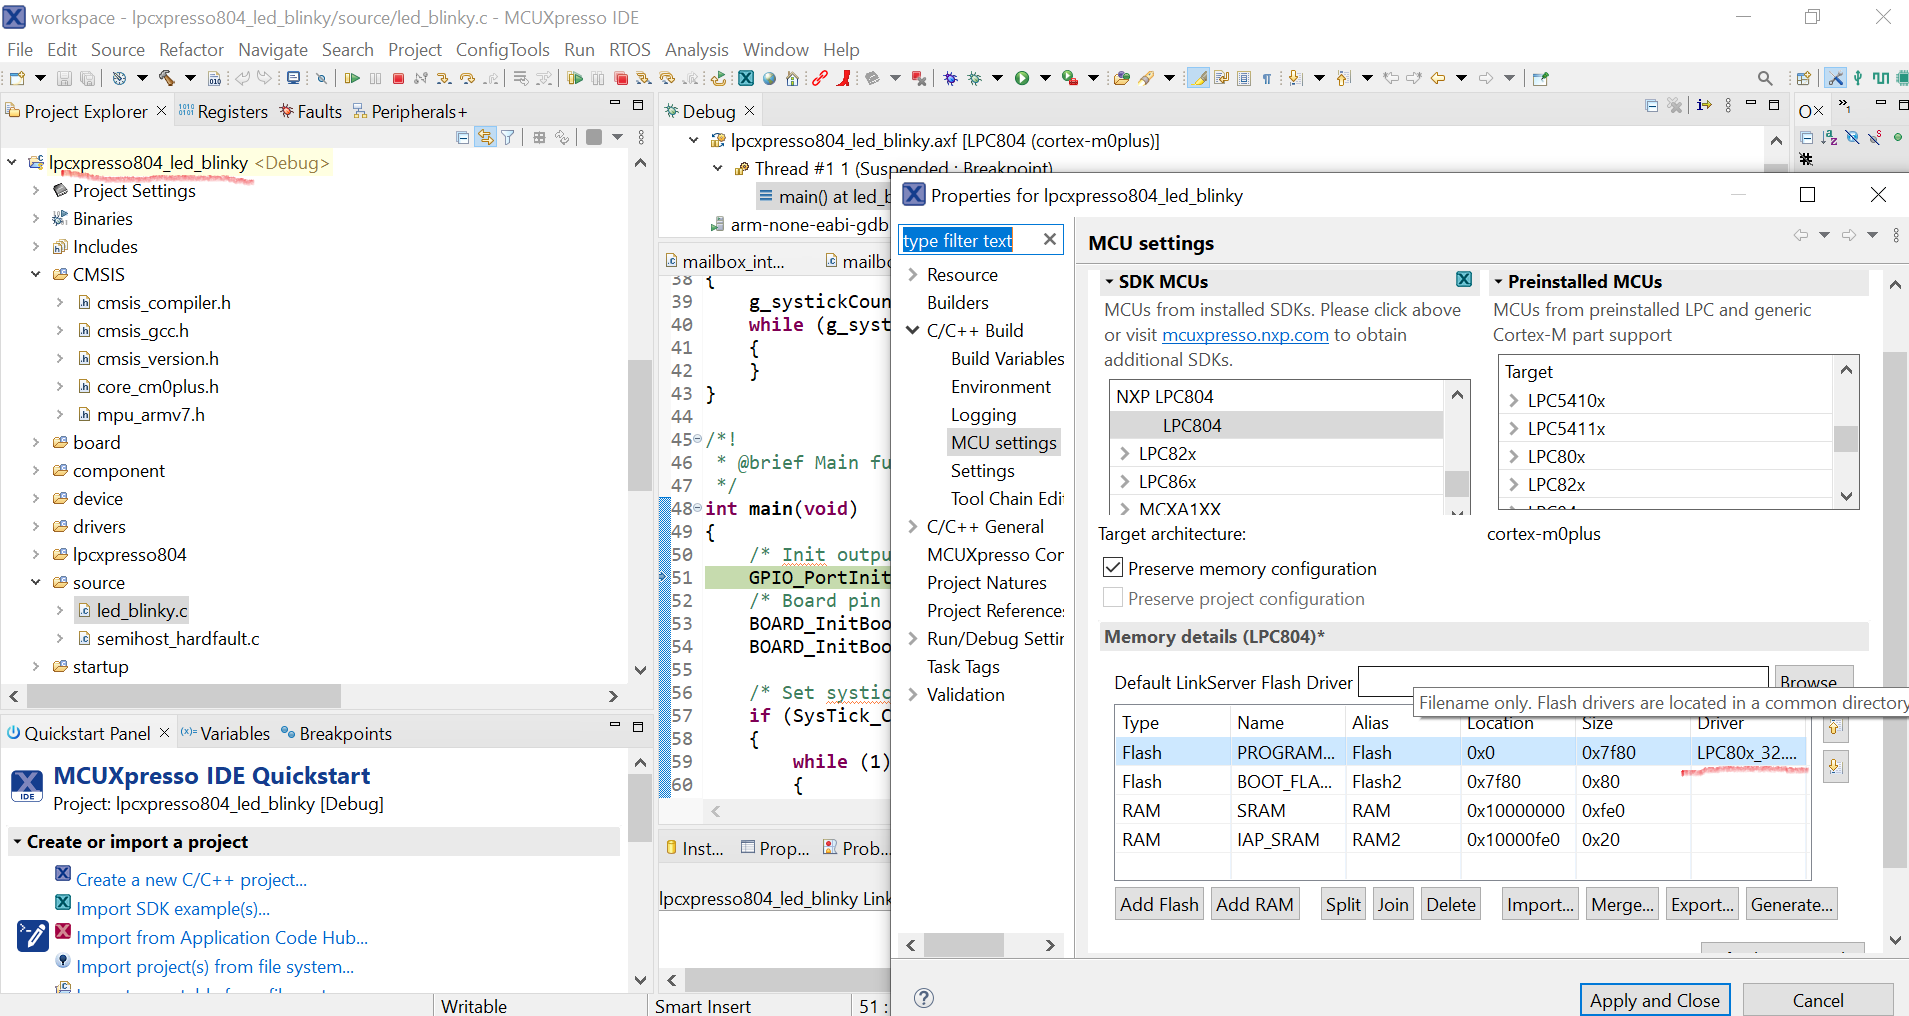Collapse the CMSIS folder in Project Explorer
The image size is (1909, 1016).
coord(36,274)
